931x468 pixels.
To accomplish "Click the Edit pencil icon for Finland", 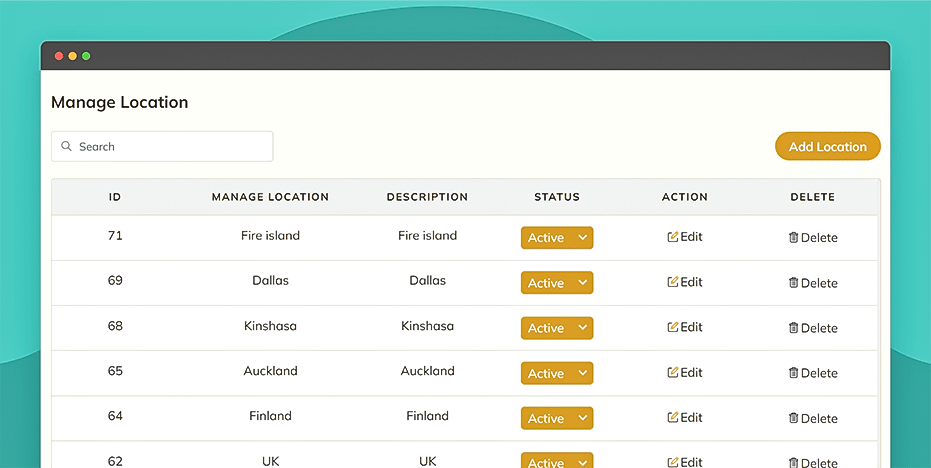I will coord(673,418).
